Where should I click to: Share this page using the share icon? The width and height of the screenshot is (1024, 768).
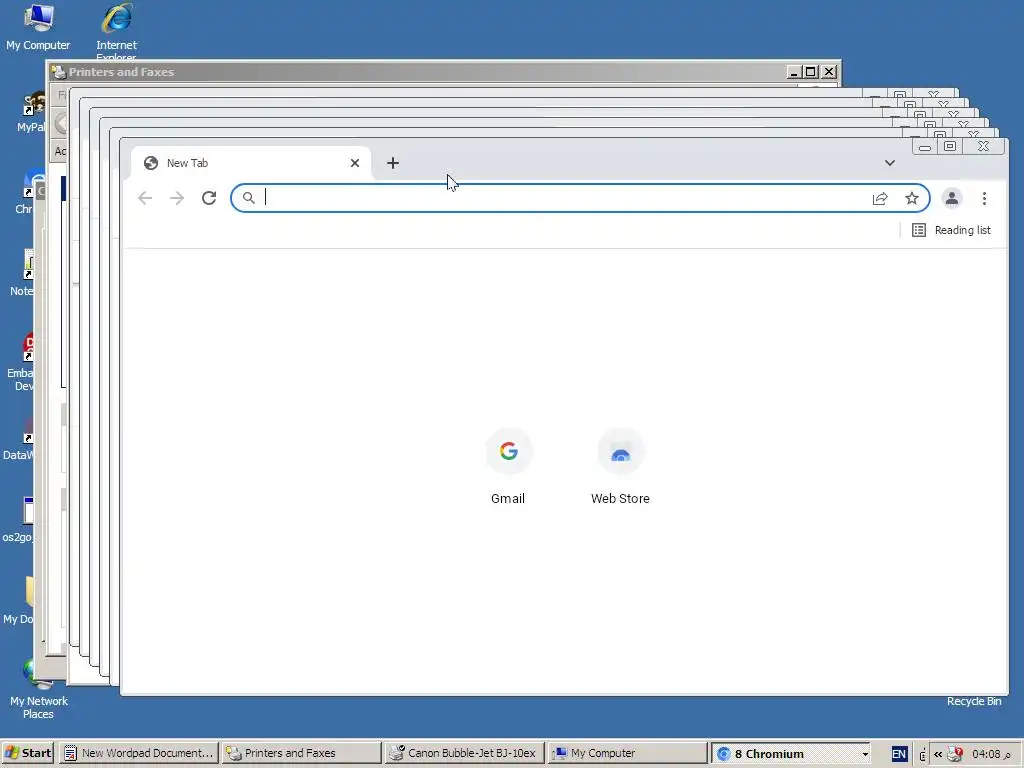point(880,199)
